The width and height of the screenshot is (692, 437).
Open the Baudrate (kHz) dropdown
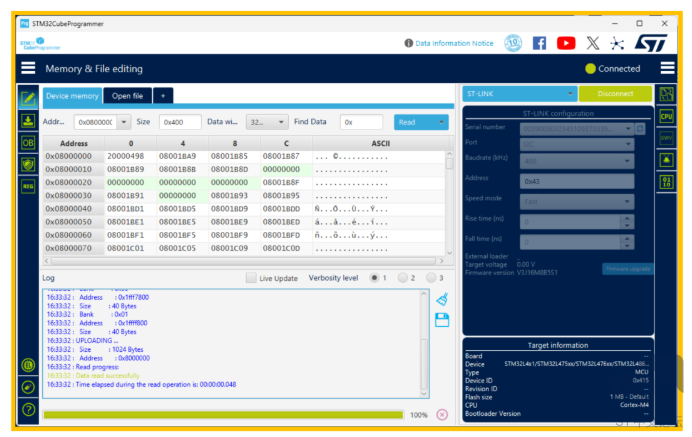(x=577, y=161)
